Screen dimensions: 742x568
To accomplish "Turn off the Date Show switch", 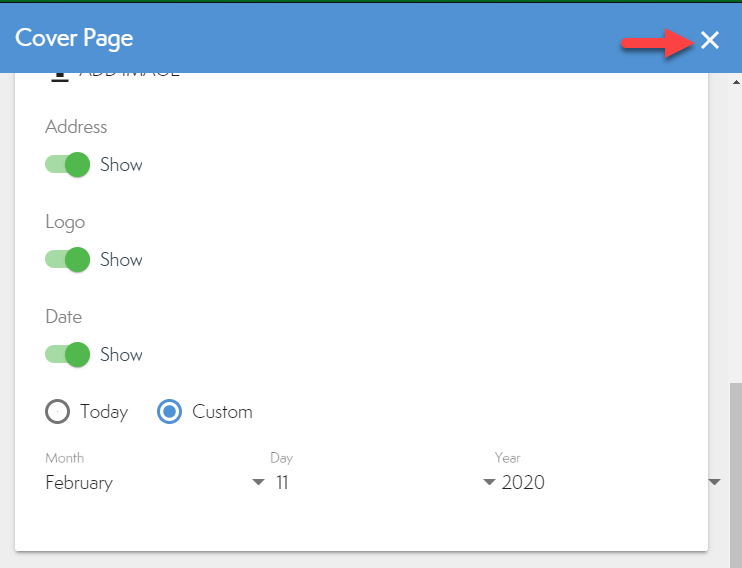I will (x=68, y=354).
